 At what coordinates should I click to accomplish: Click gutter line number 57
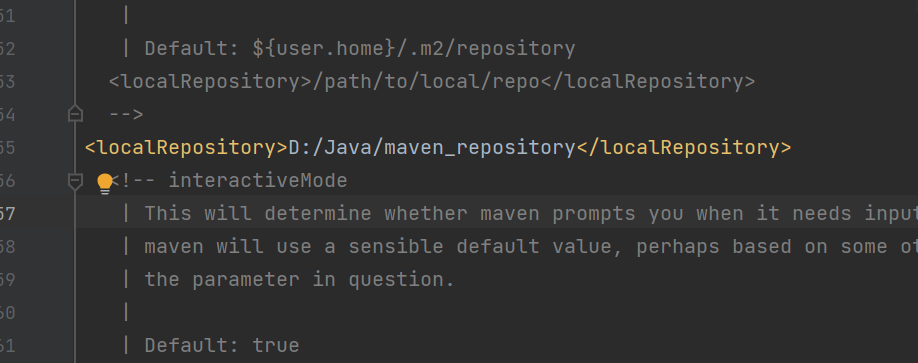(x=8, y=214)
